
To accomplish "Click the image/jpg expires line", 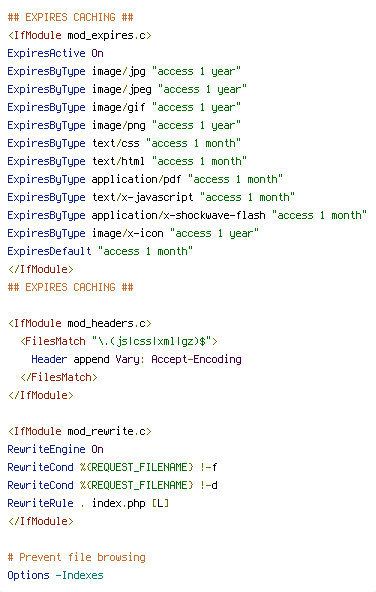I will tap(124, 71).
